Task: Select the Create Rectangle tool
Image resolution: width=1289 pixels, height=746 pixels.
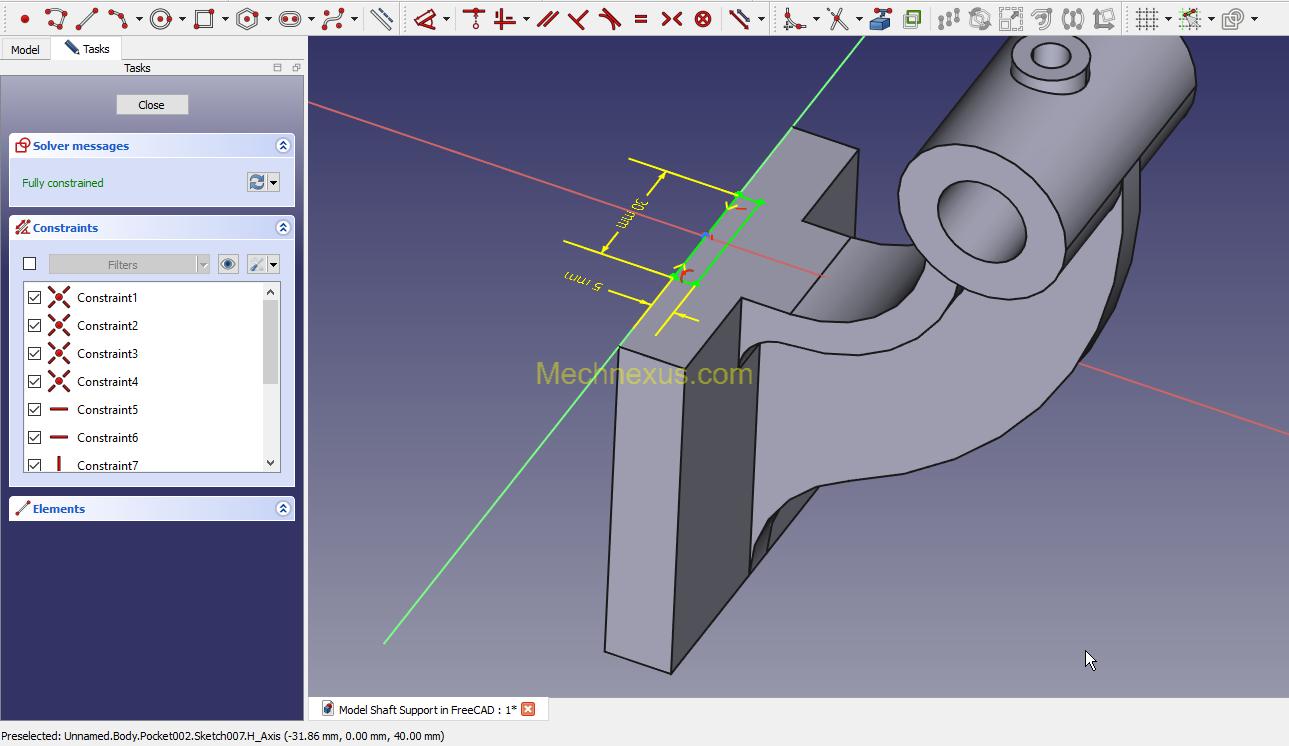Action: 204,18
